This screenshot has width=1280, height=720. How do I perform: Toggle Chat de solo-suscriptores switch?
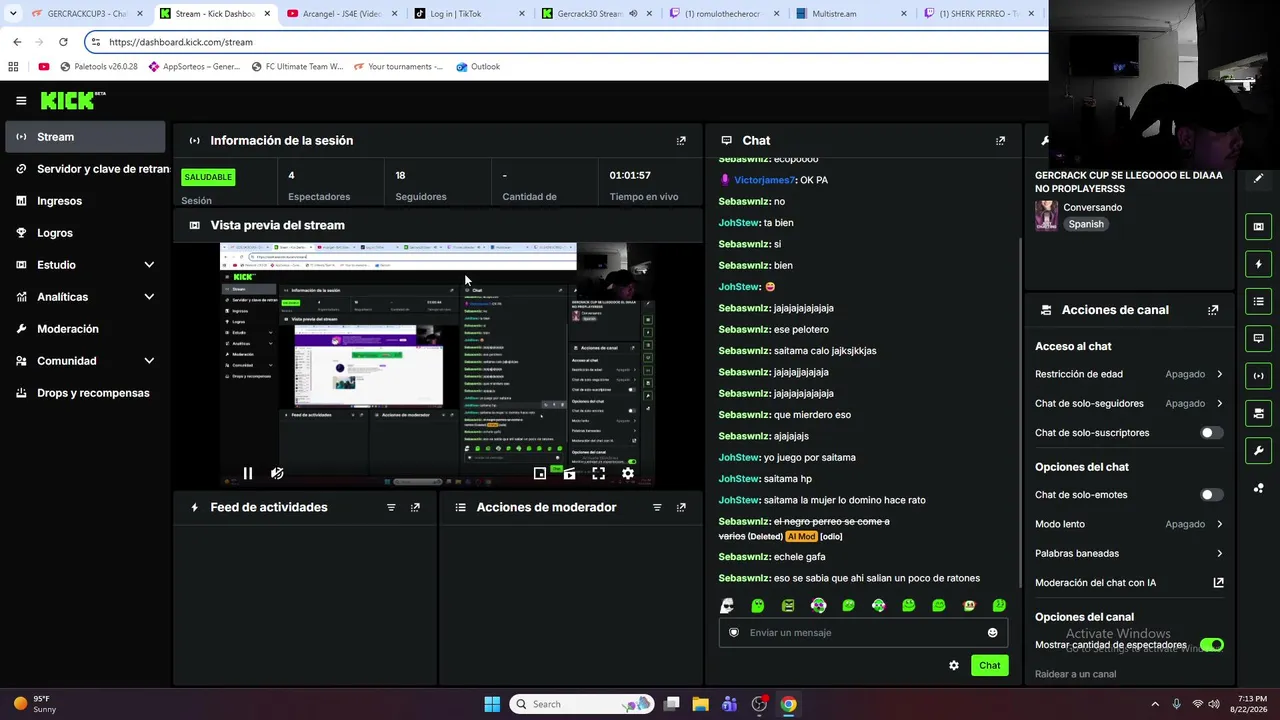(x=1211, y=433)
